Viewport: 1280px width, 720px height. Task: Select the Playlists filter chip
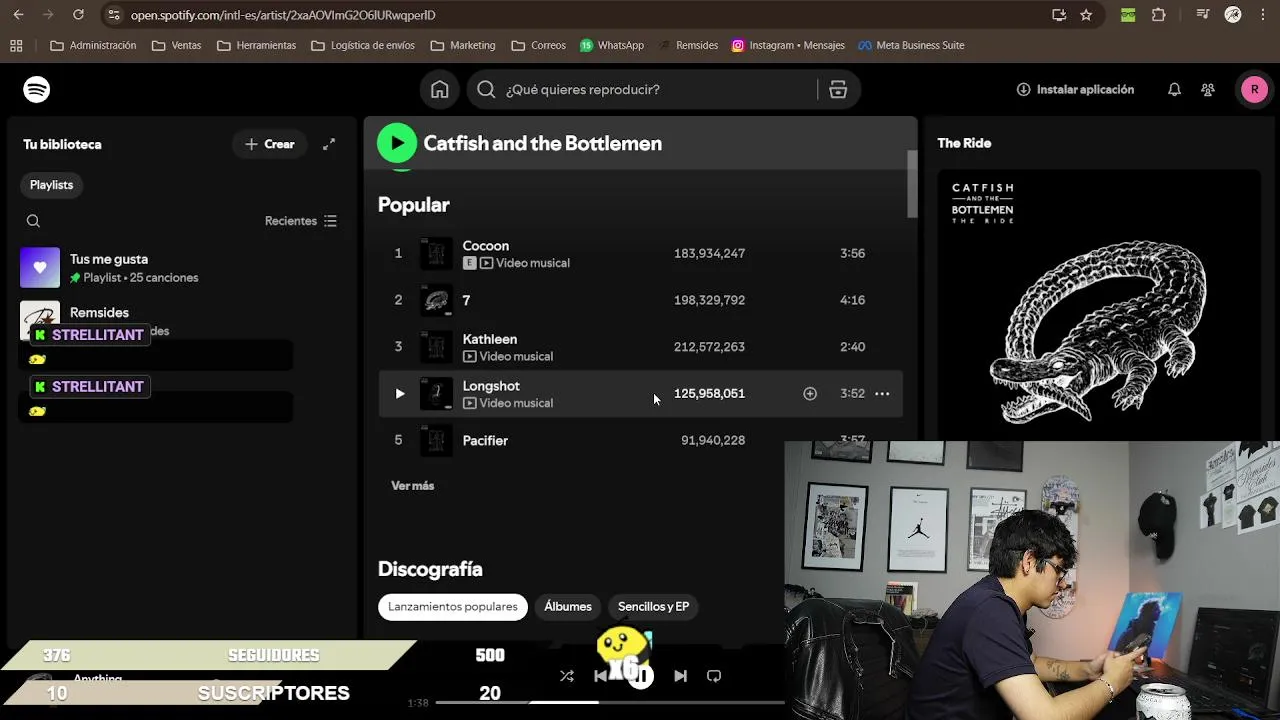(x=51, y=185)
